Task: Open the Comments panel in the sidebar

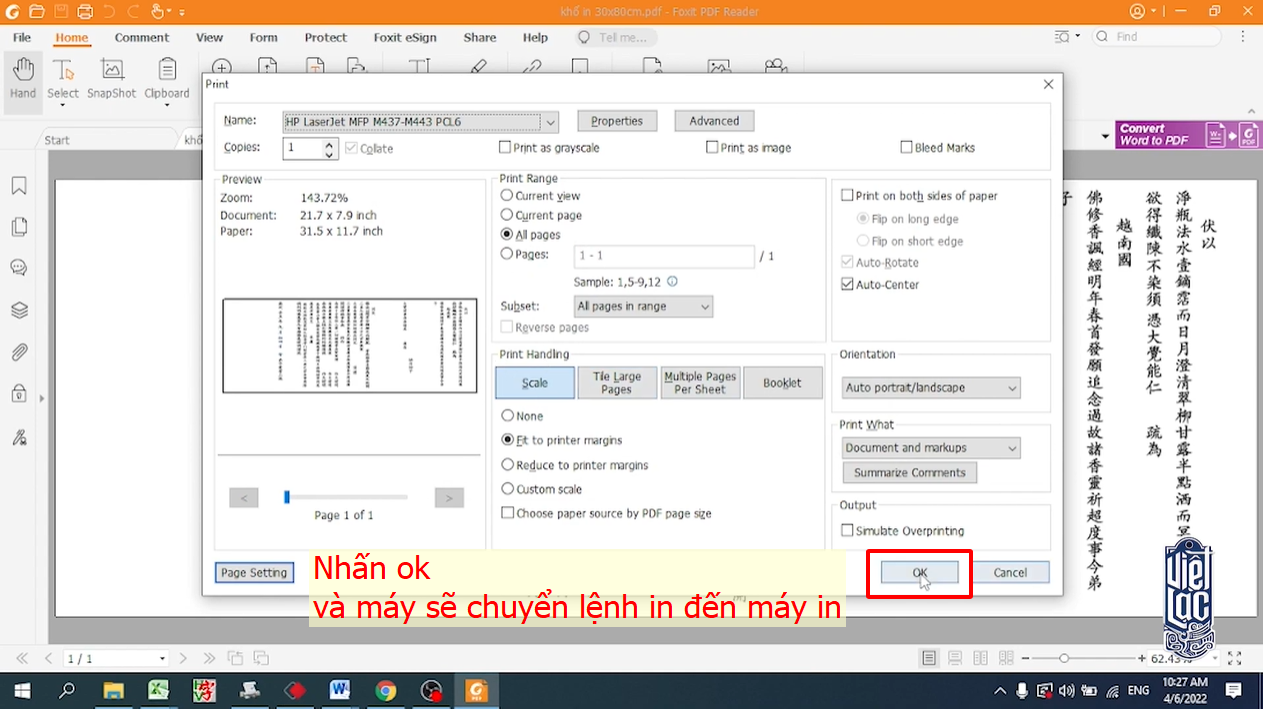Action: coord(19,268)
